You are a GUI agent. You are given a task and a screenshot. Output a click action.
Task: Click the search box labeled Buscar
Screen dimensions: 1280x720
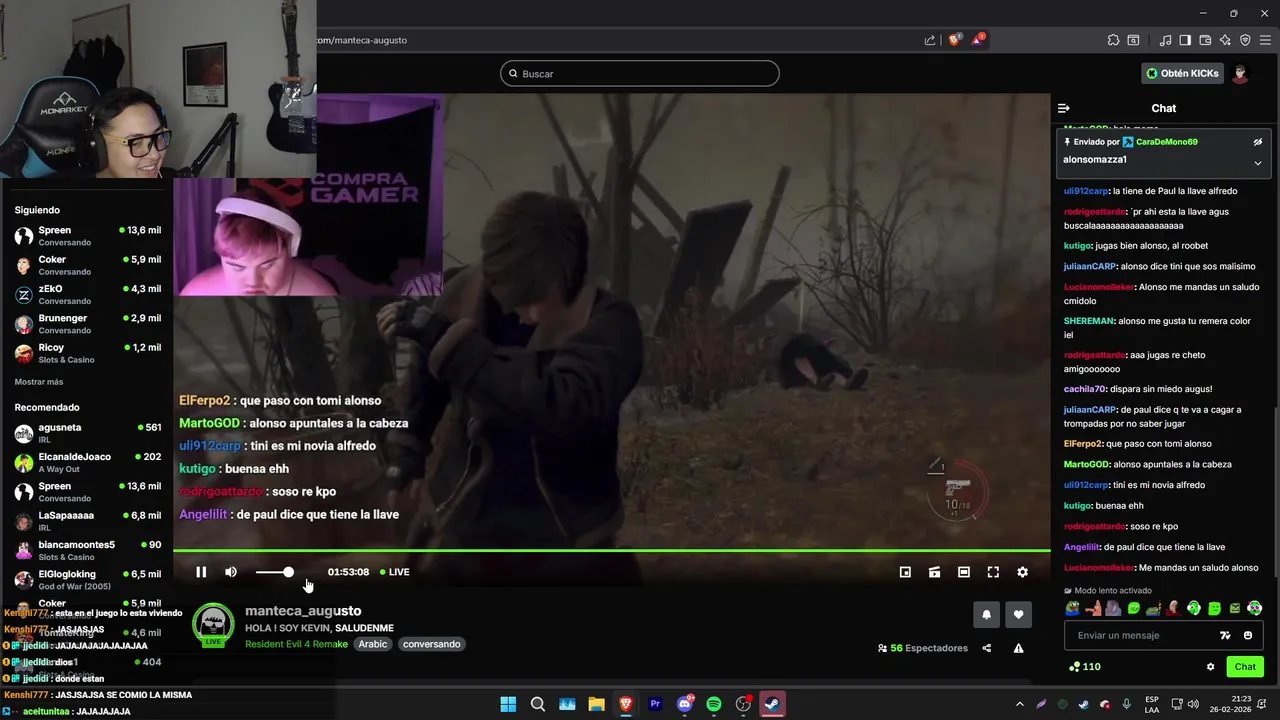[x=640, y=73]
